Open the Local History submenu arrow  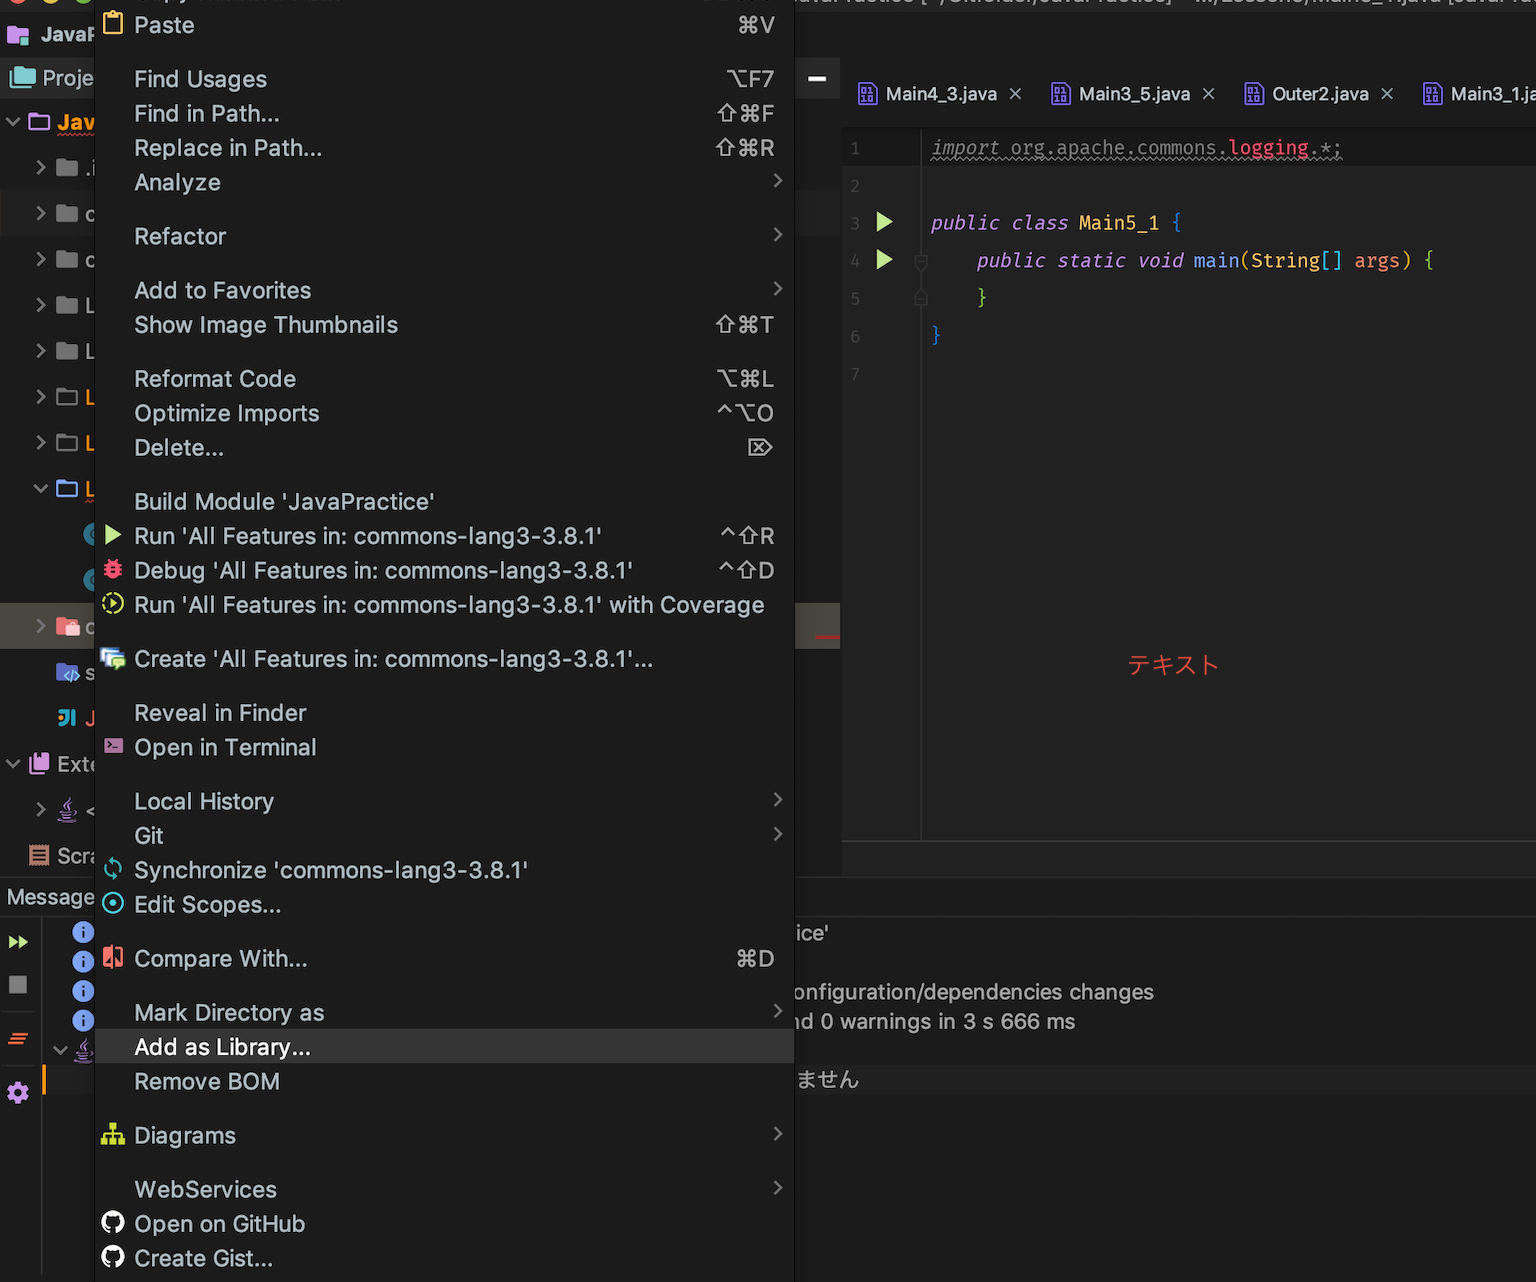pos(778,800)
